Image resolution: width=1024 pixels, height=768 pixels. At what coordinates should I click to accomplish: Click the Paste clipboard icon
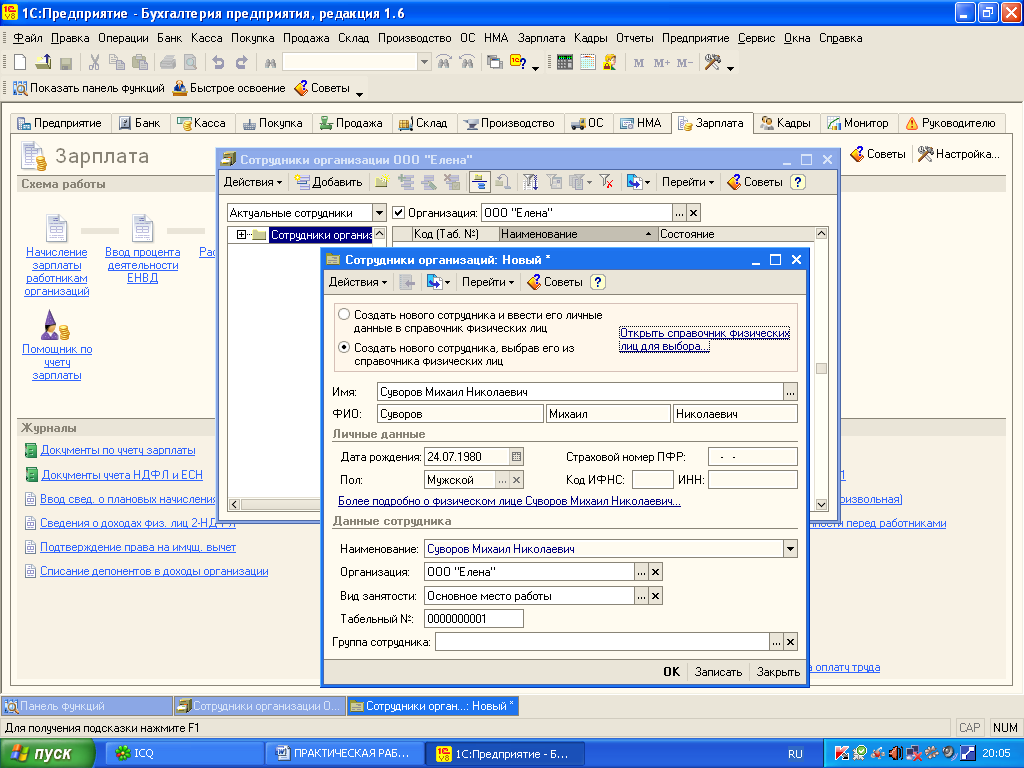click(x=140, y=63)
